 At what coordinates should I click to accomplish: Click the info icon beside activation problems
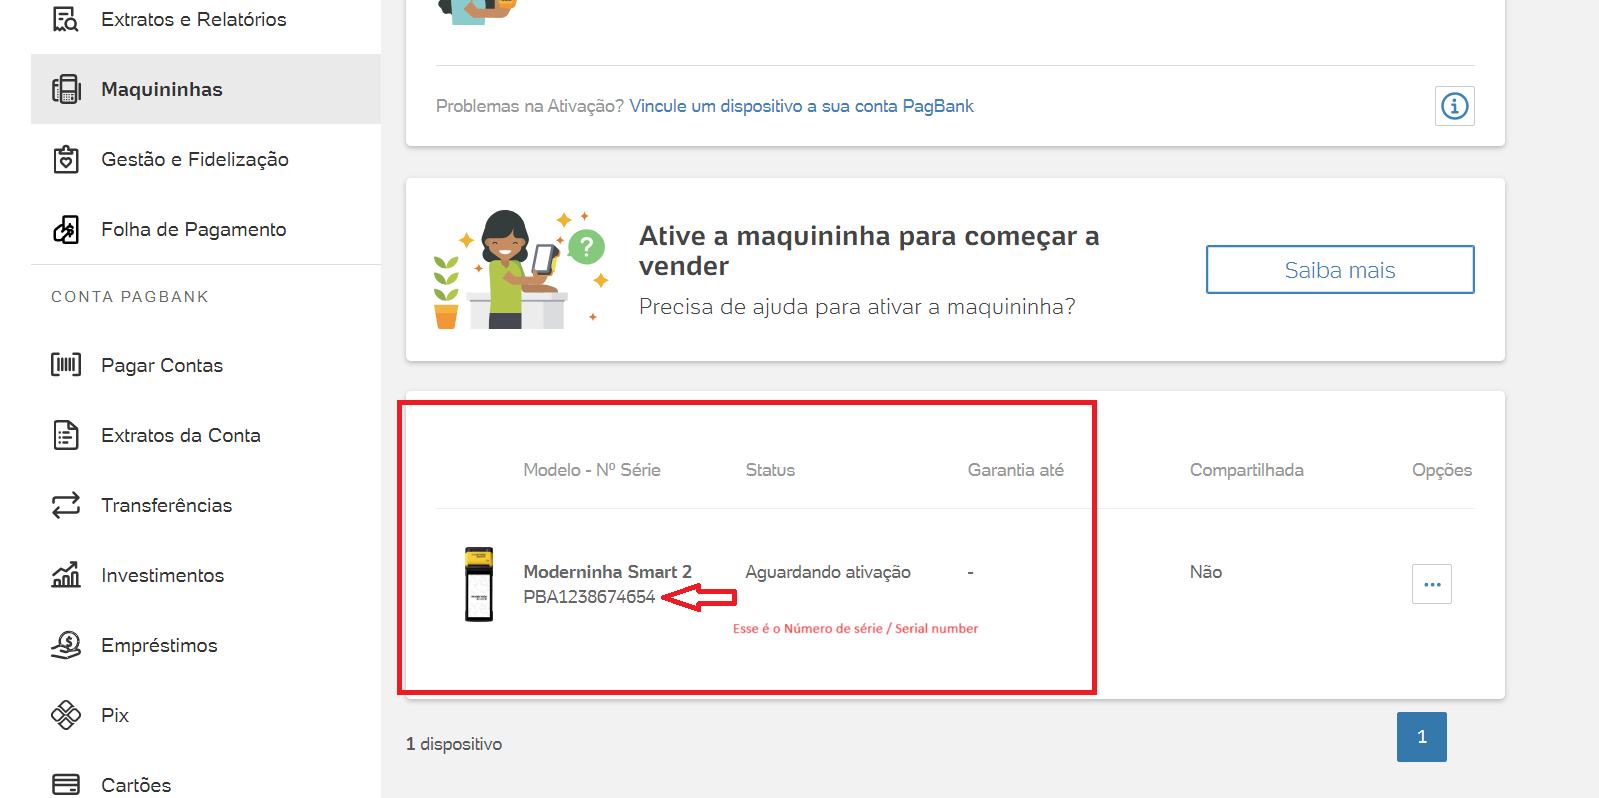tap(1454, 106)
